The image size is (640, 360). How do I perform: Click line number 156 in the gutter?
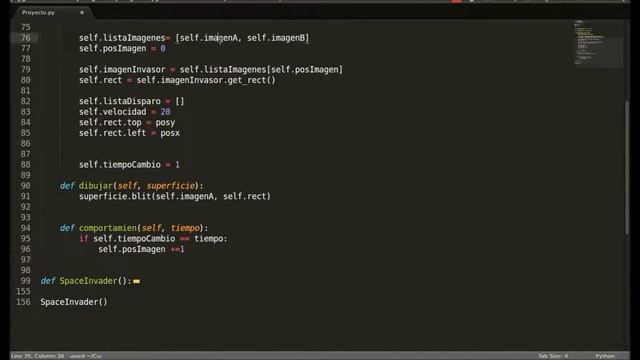[23, 302]
